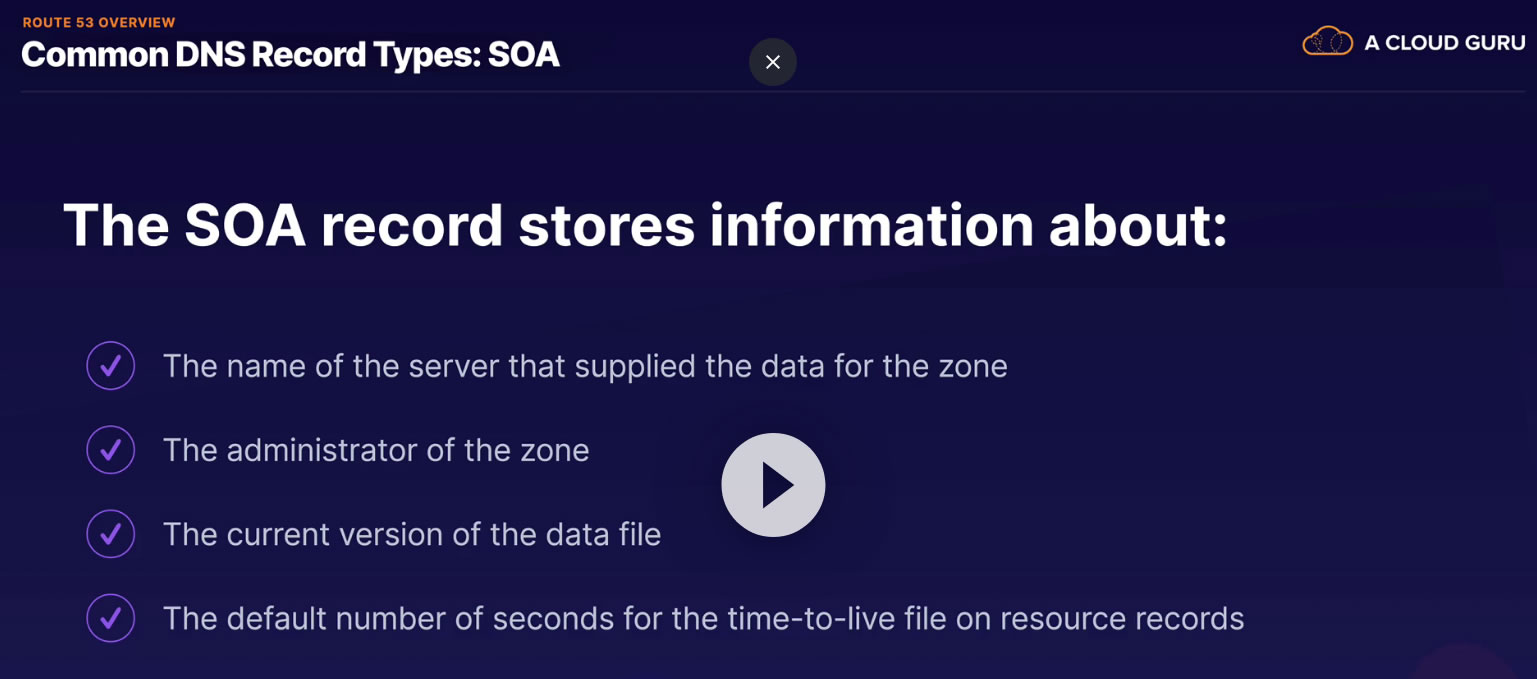Click the 'Common DNS Record Types: SOA' title
Image resolution: width=1537 pixels, height=679 pixels.
290,55
